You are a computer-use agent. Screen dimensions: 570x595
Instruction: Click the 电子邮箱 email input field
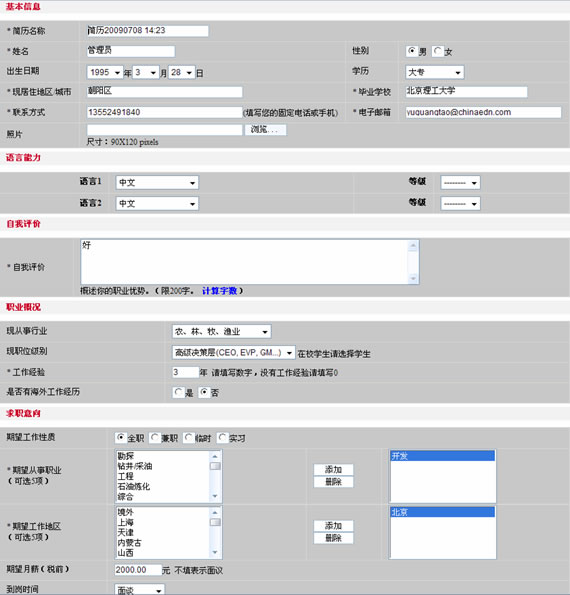(483, 112)
